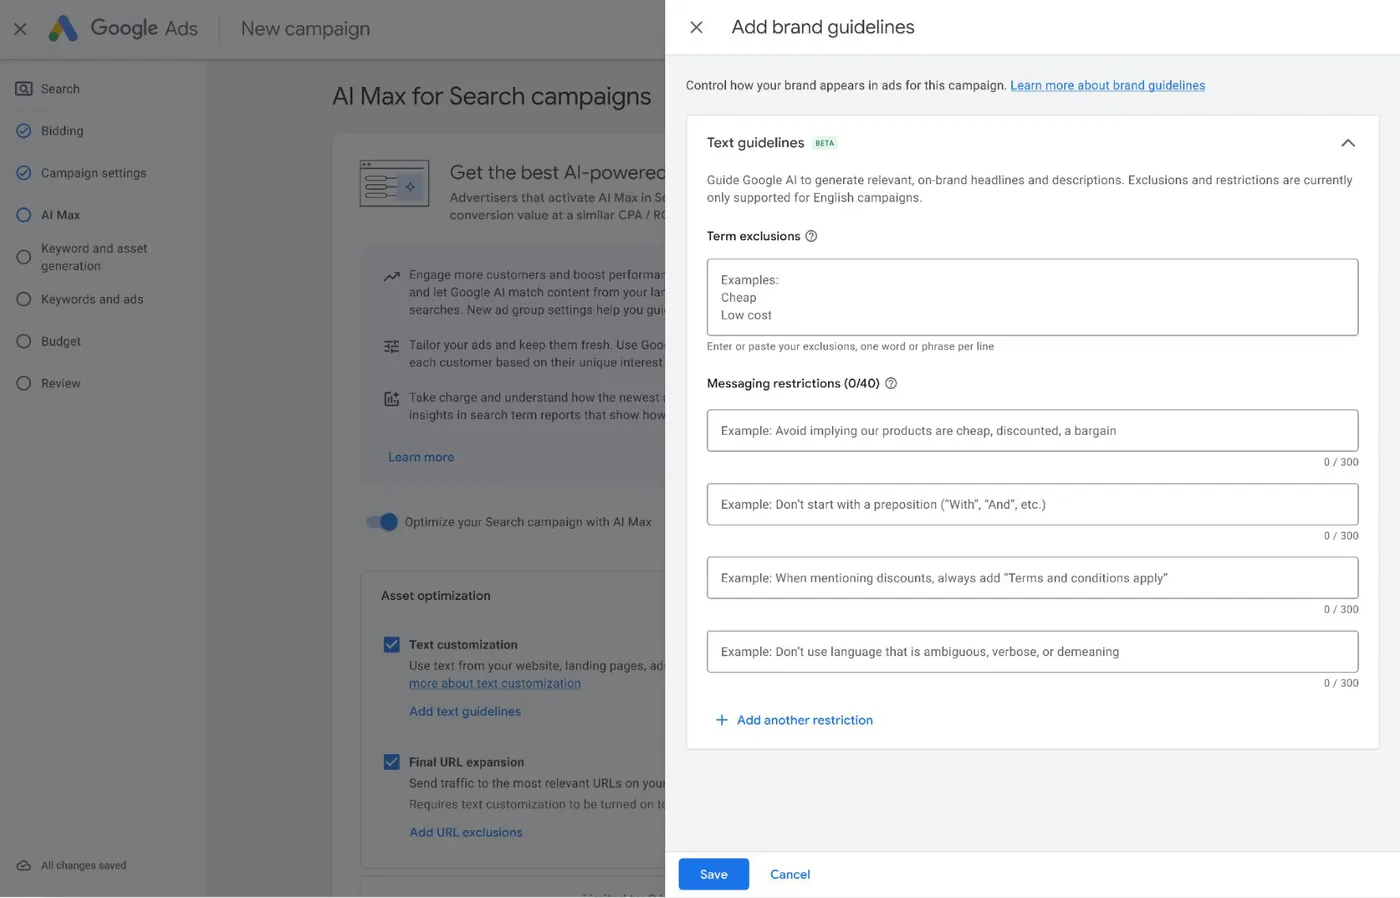Collapse the Text guidelines section

[1348, 143]
